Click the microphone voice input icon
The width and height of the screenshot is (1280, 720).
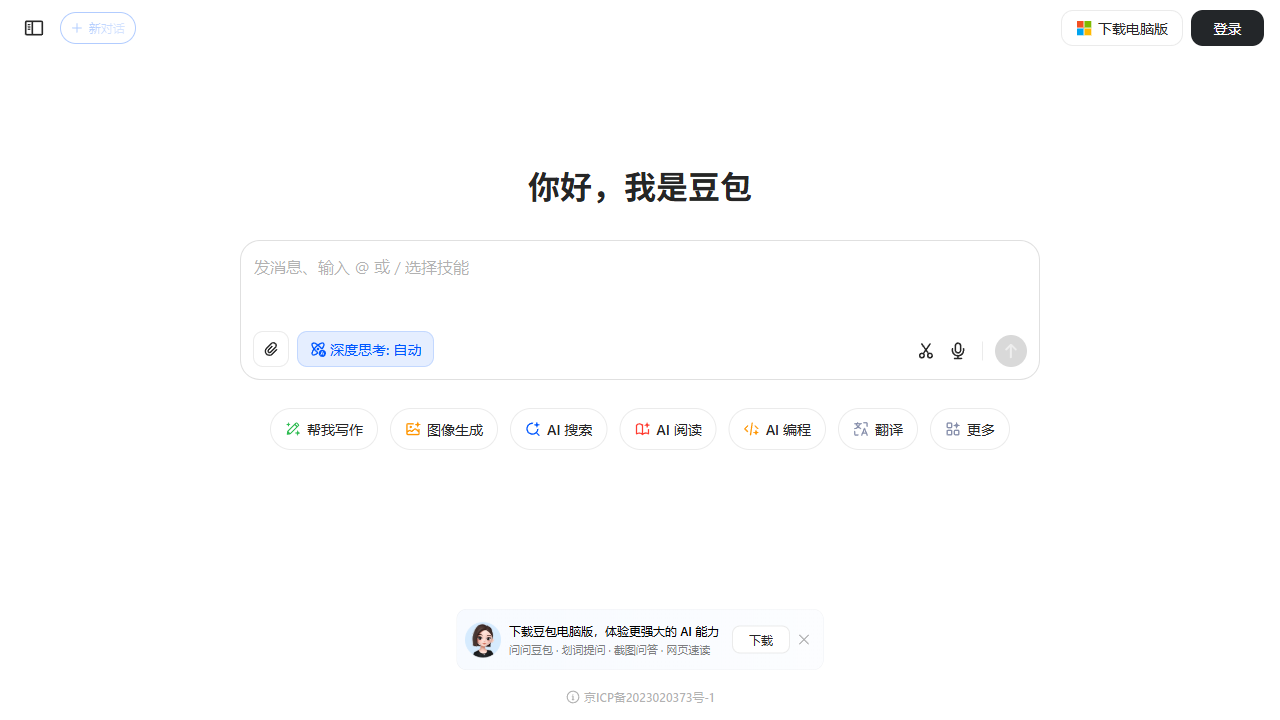958,351
